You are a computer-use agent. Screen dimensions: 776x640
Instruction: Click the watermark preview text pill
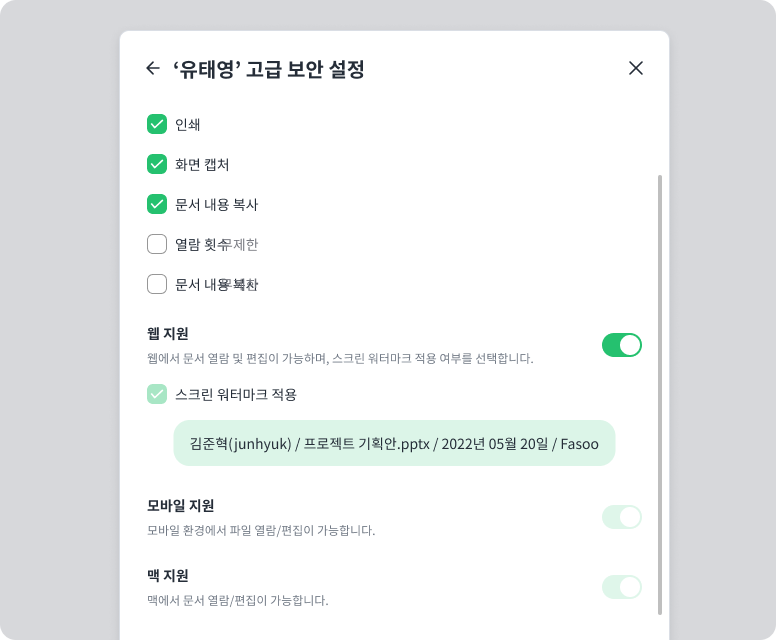click(x=394, y=443)
